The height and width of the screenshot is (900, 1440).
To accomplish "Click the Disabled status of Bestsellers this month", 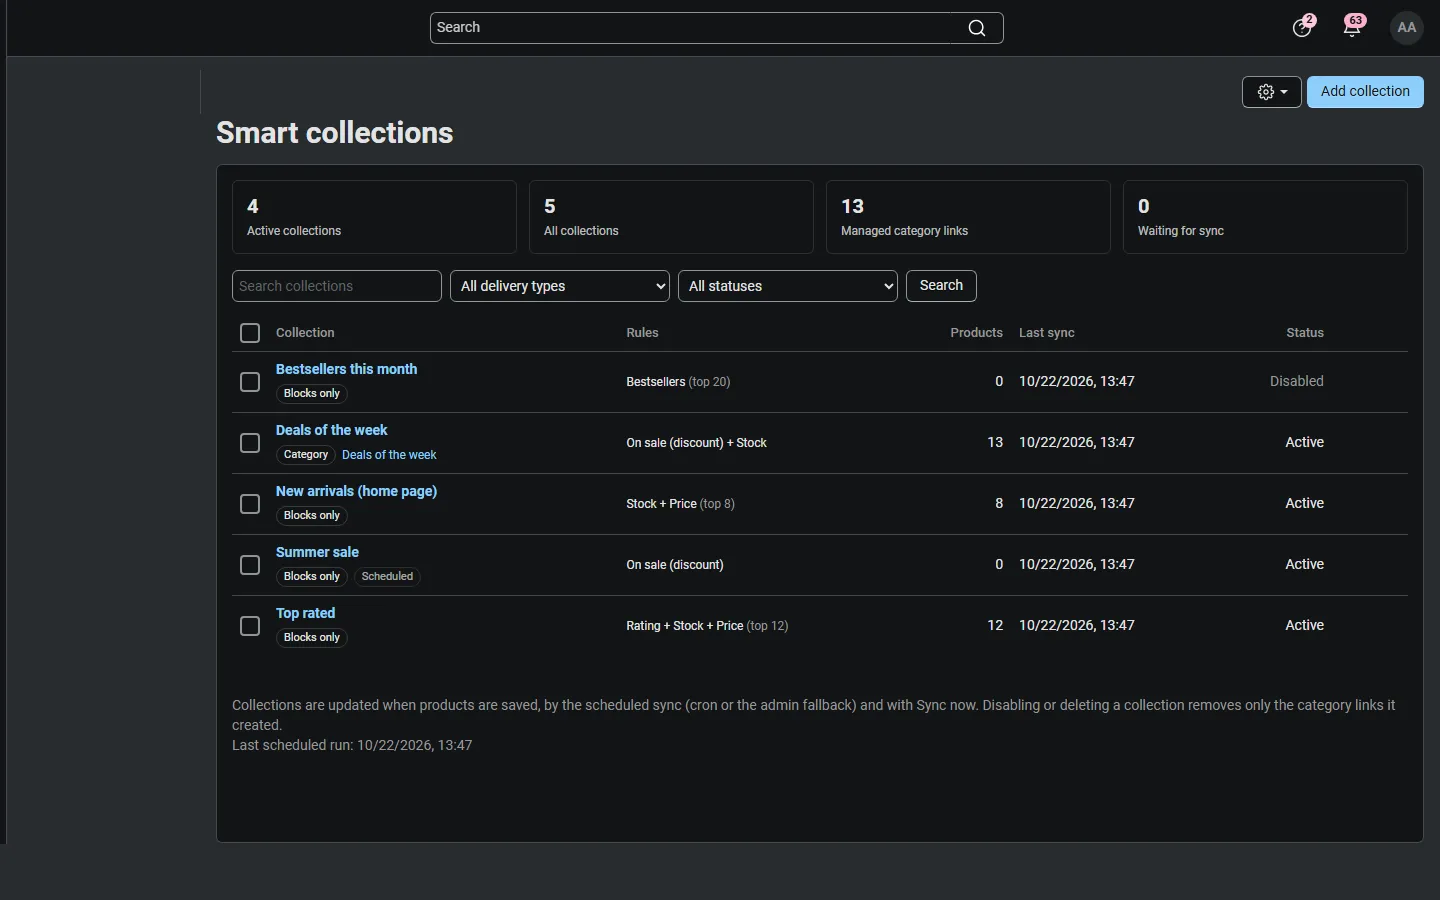I will (1297, 381).
